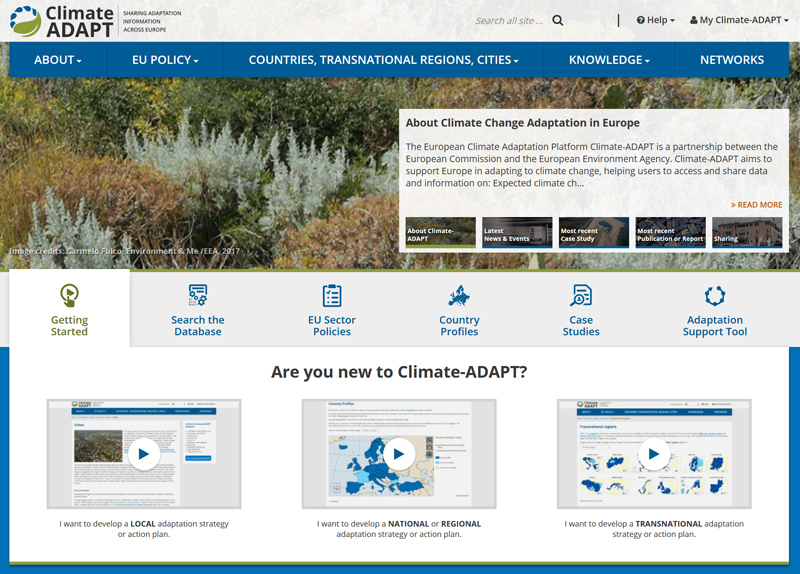Click the Country Profiles Europe map icon
The image size is (800, 574).
click(459, 295)
